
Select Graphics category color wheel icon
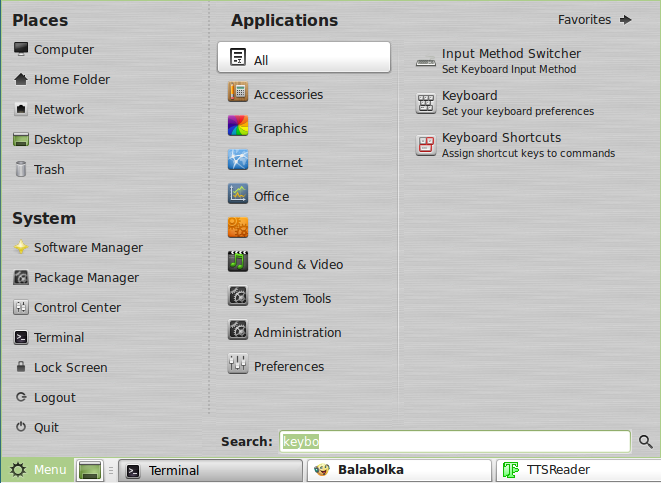click(x=238, y=126)
